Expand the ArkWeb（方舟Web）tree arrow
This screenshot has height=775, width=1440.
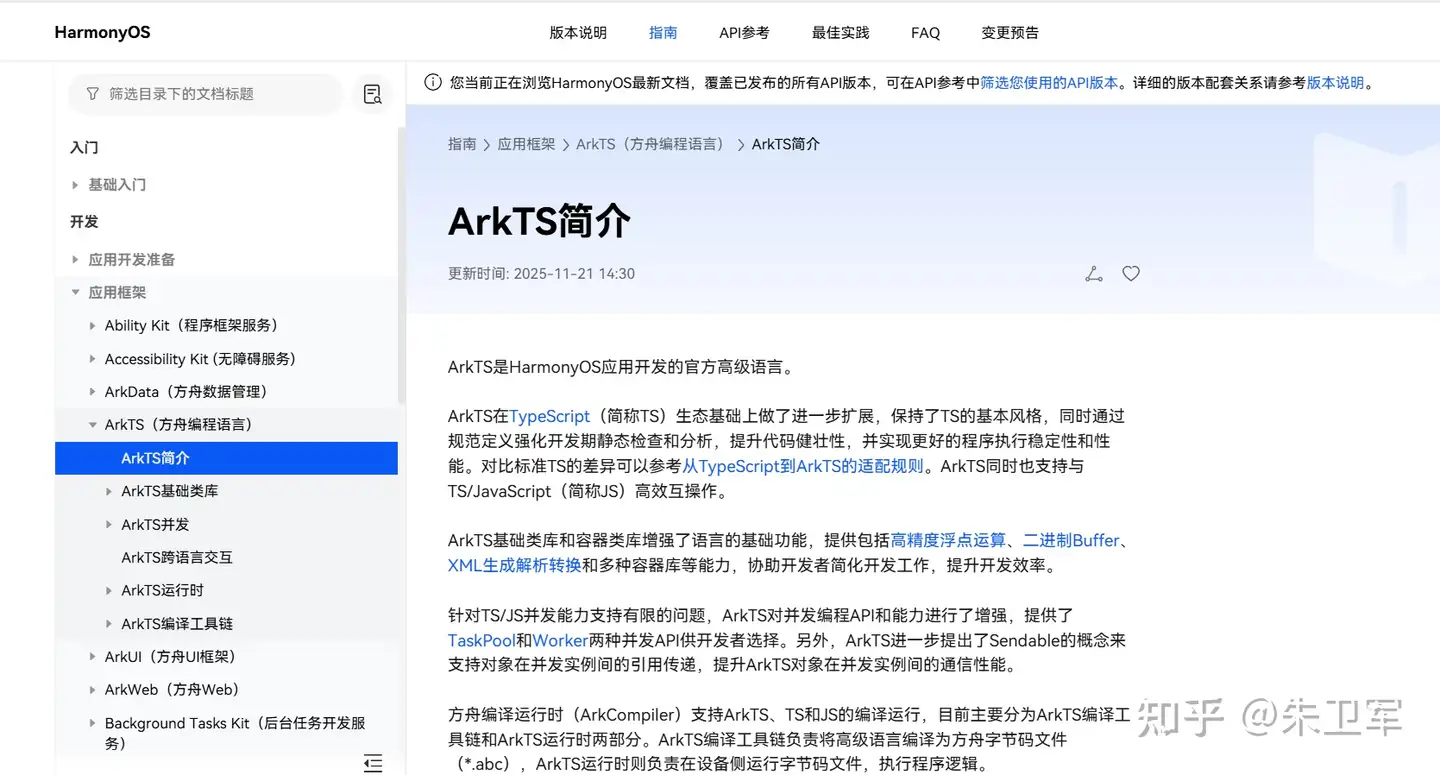[92, 690]
